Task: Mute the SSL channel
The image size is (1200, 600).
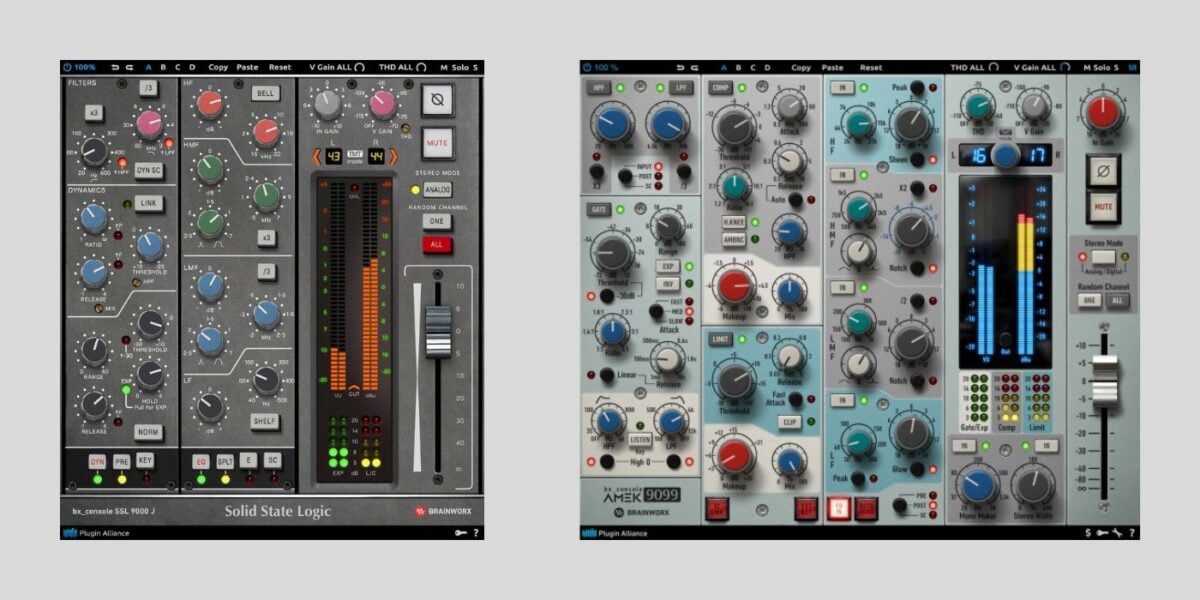Action: point(436,143)
